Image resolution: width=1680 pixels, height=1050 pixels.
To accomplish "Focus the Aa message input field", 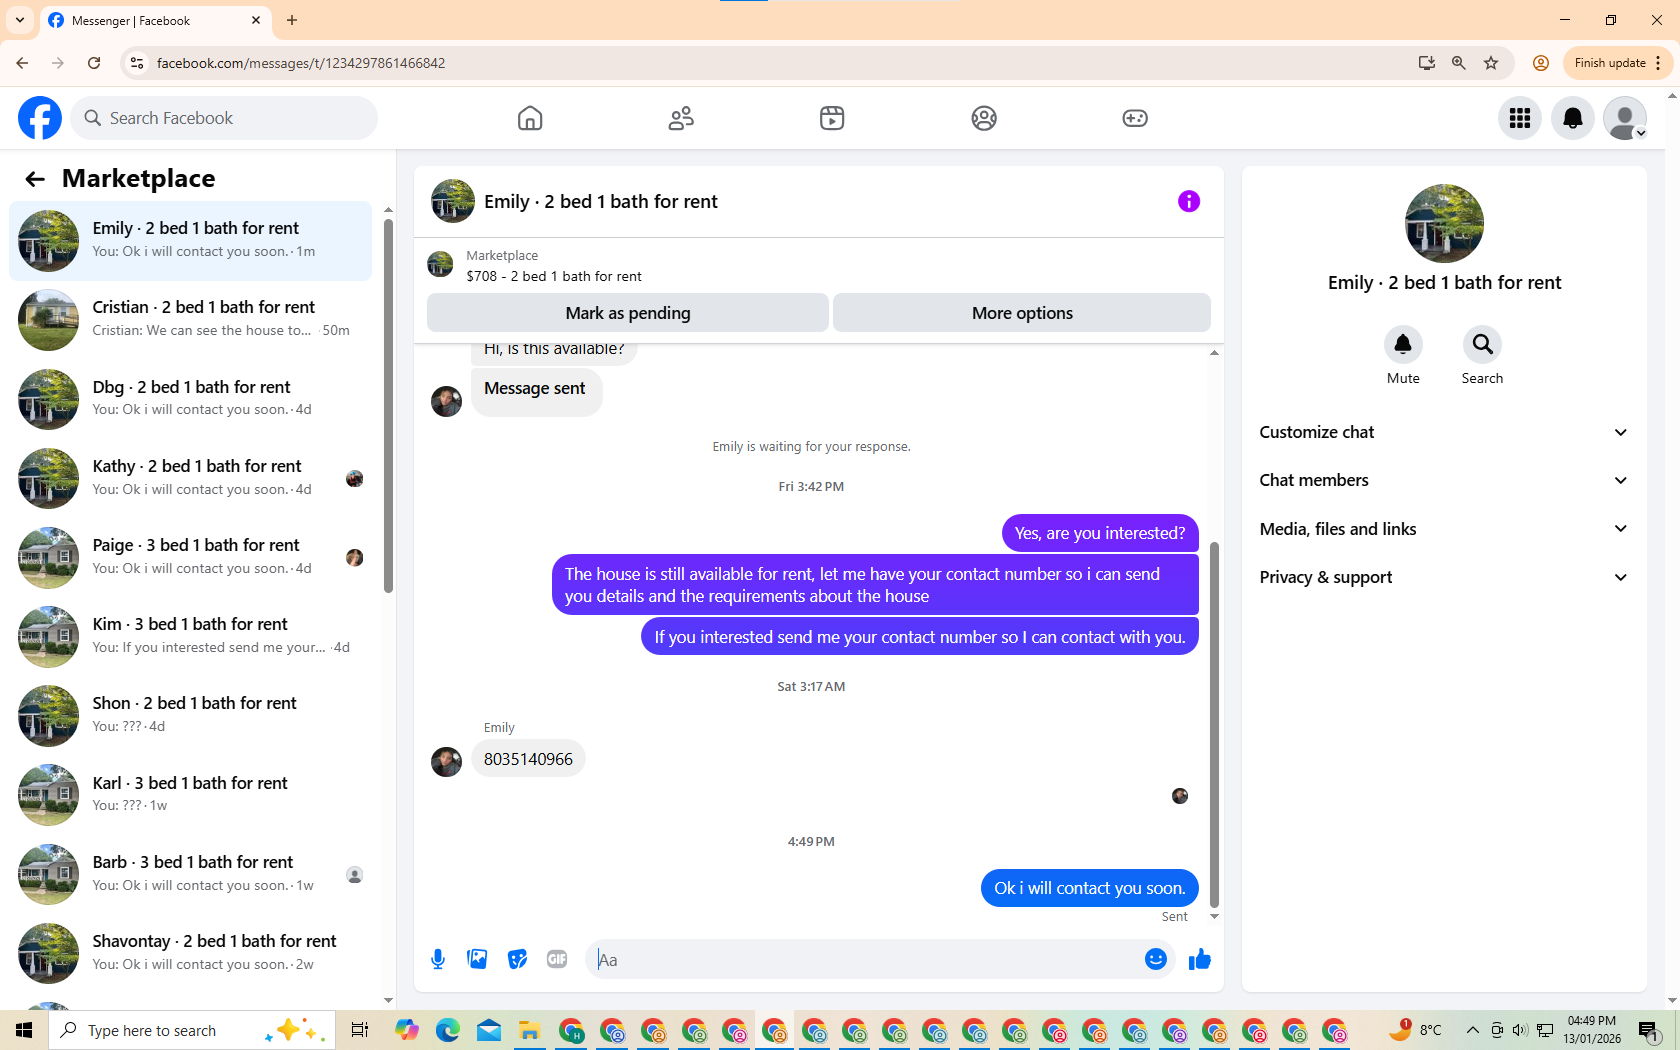I will click(x=865, y=960).
